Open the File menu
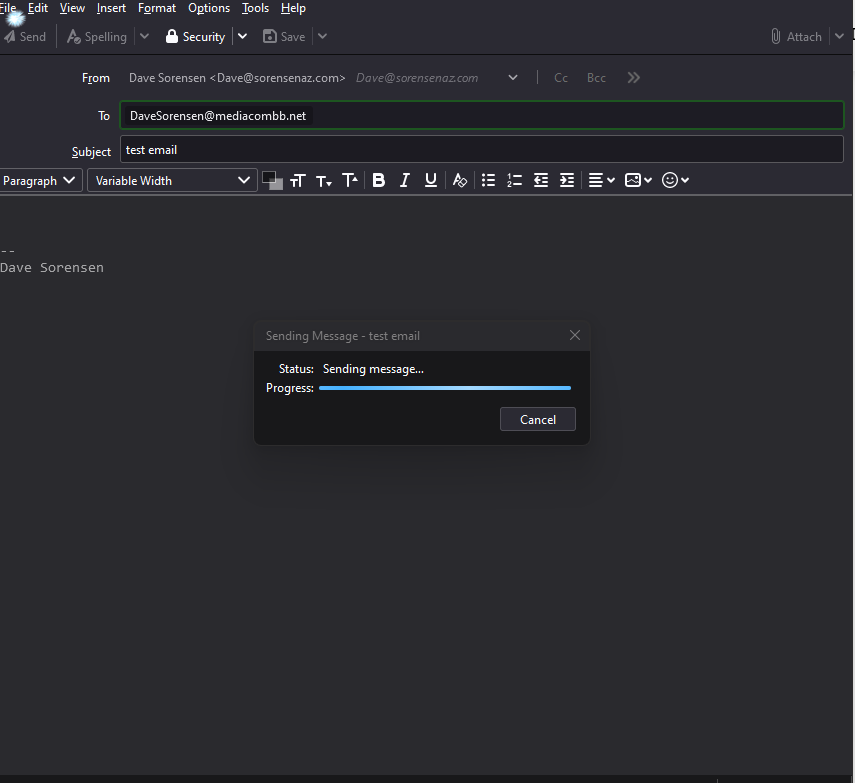The height and width of the screenshot is (783, 855). pos(8,8)
